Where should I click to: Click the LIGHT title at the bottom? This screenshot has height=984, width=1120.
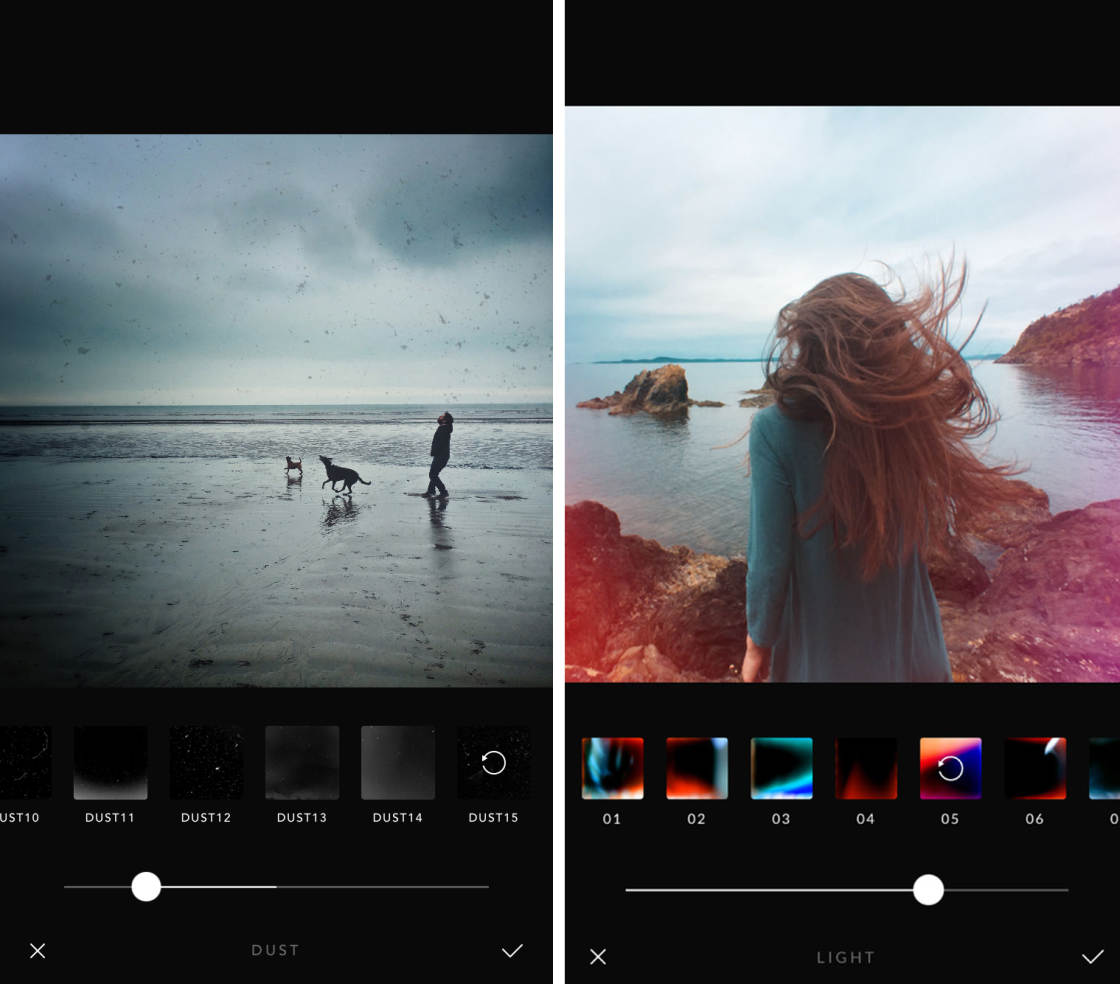pos(846,958)
